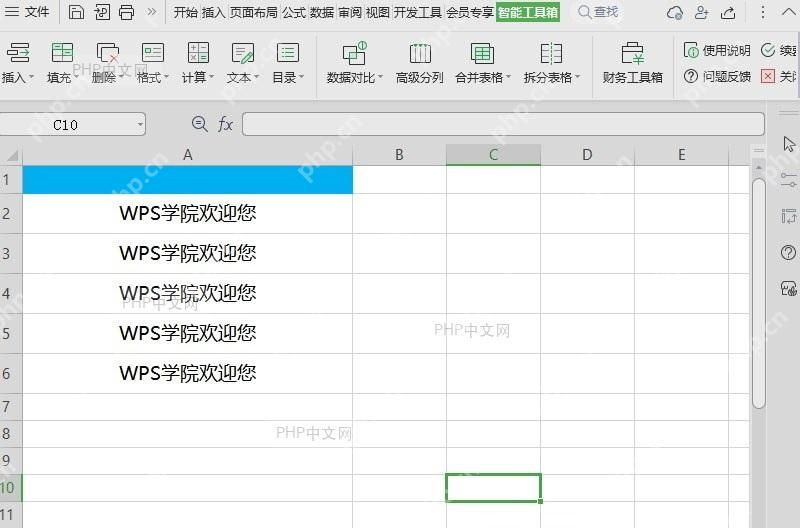The image size is (800, 528).
Task: Switch to the 数据 tab
Action: [322, 12]
